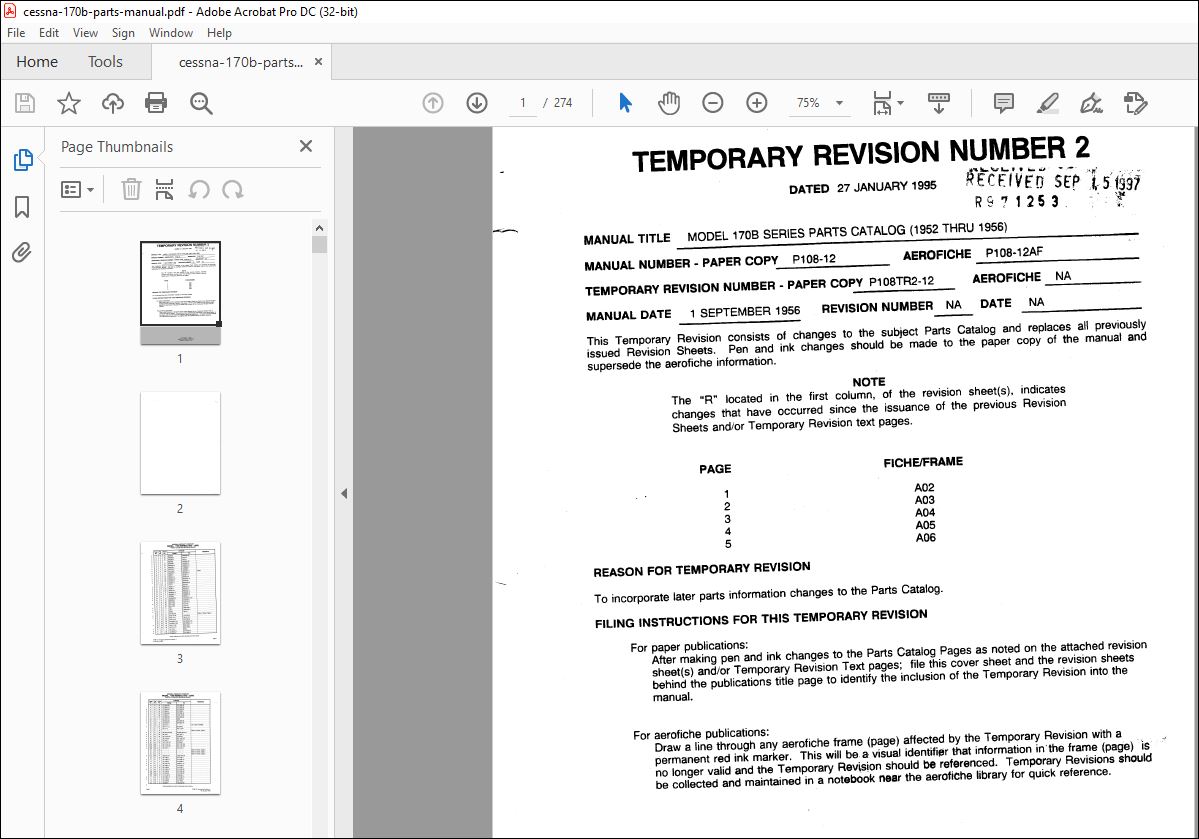1199x839 pixels.
Task: Click the 'A06' fiche/frame entry
Action: point(926,538)
